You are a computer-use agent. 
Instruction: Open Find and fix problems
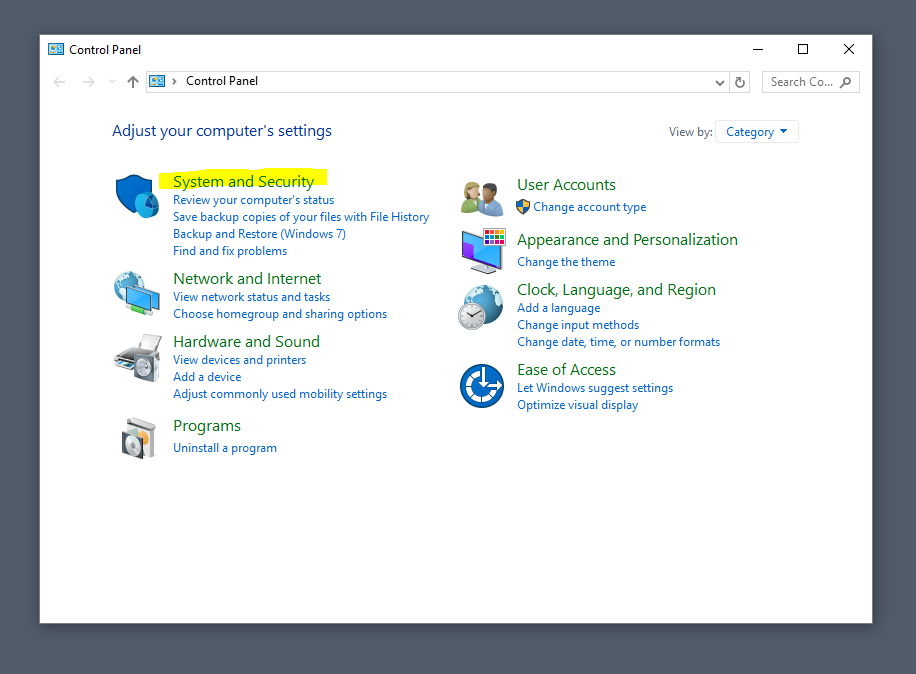click(230, 251)
